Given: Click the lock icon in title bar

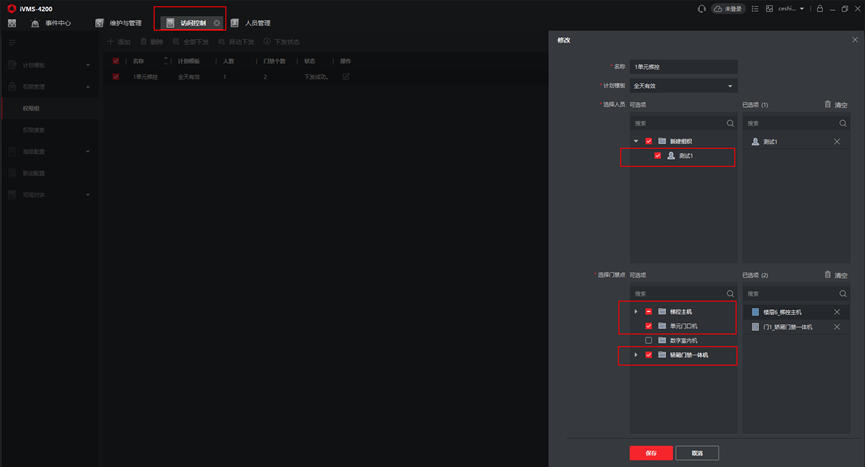Looking at the screenshot, I should coord(820,9).
